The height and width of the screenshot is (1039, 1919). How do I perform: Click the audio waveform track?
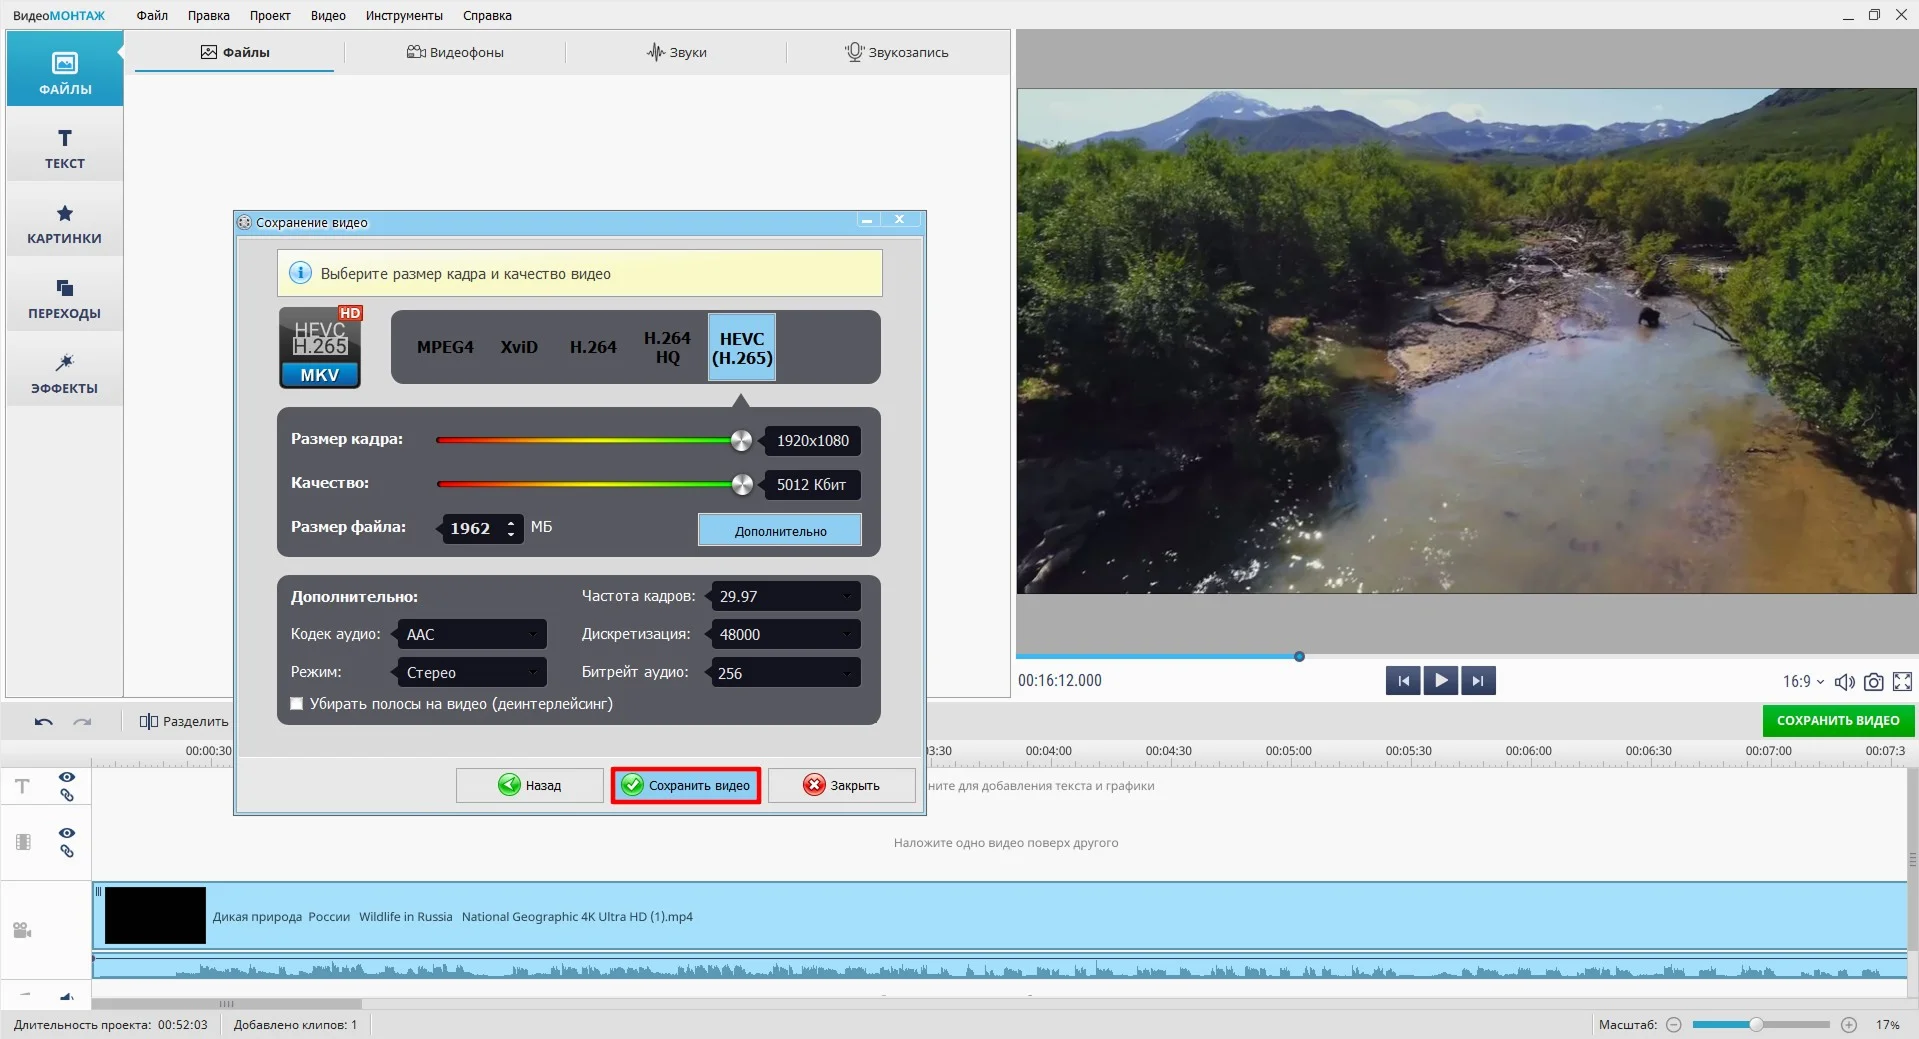click(x=1000, y=968)
